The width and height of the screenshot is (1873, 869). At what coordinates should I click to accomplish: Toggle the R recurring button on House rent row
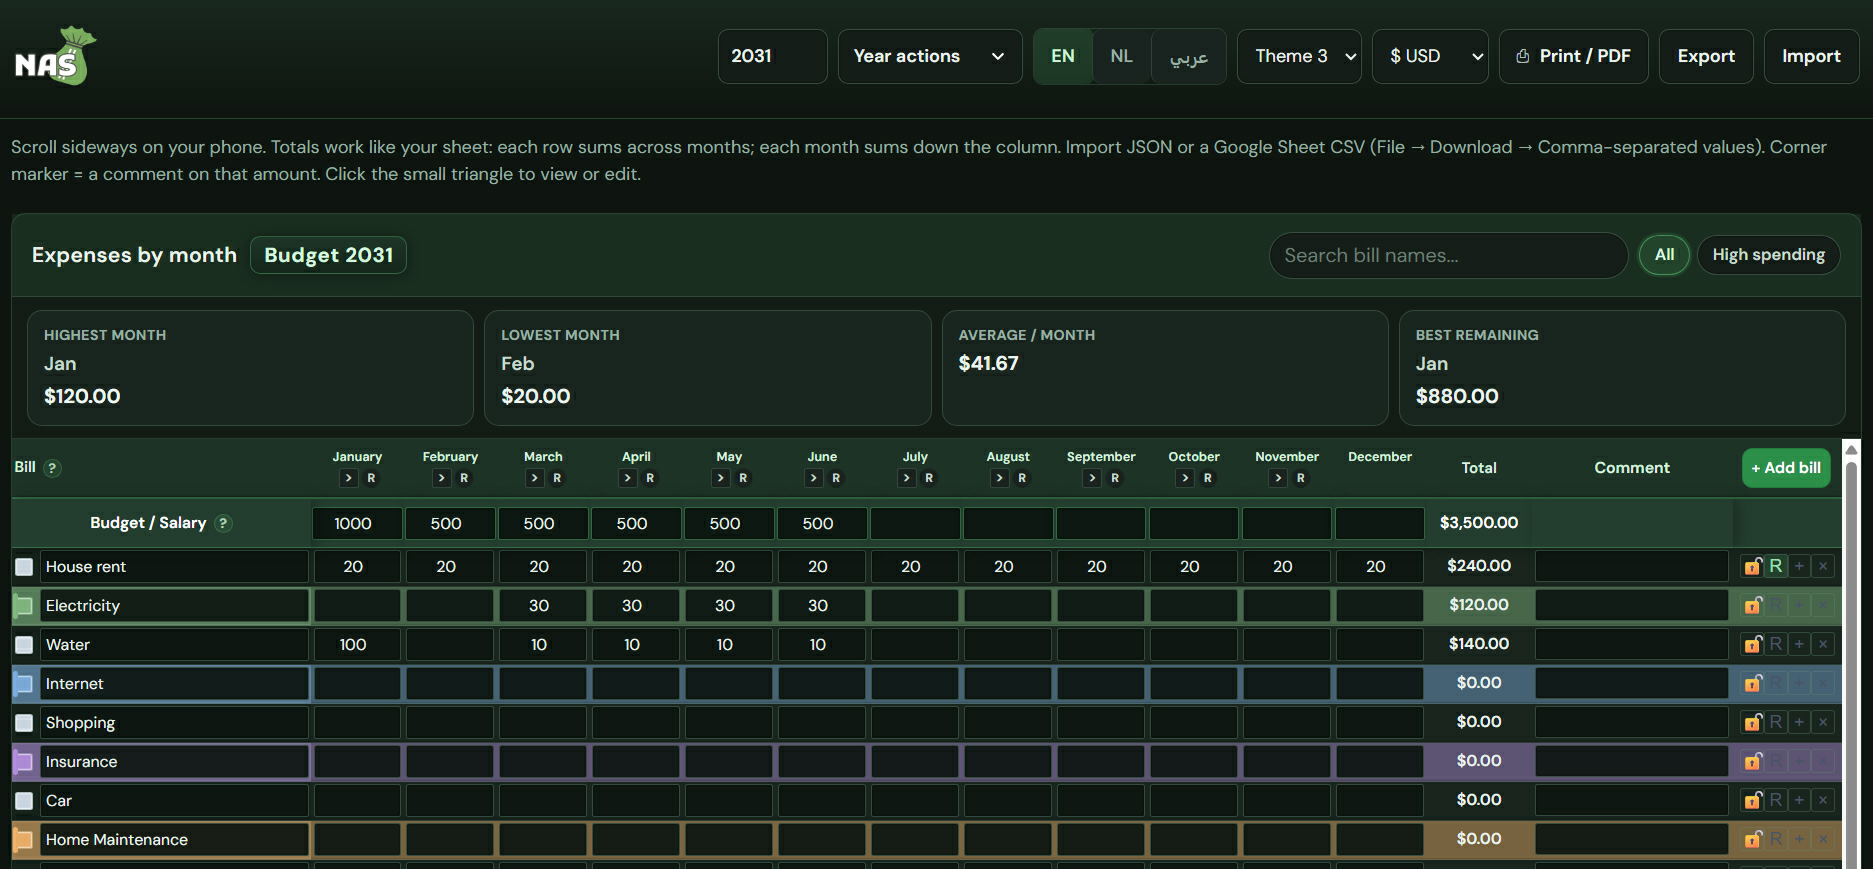pos(1776,566)
